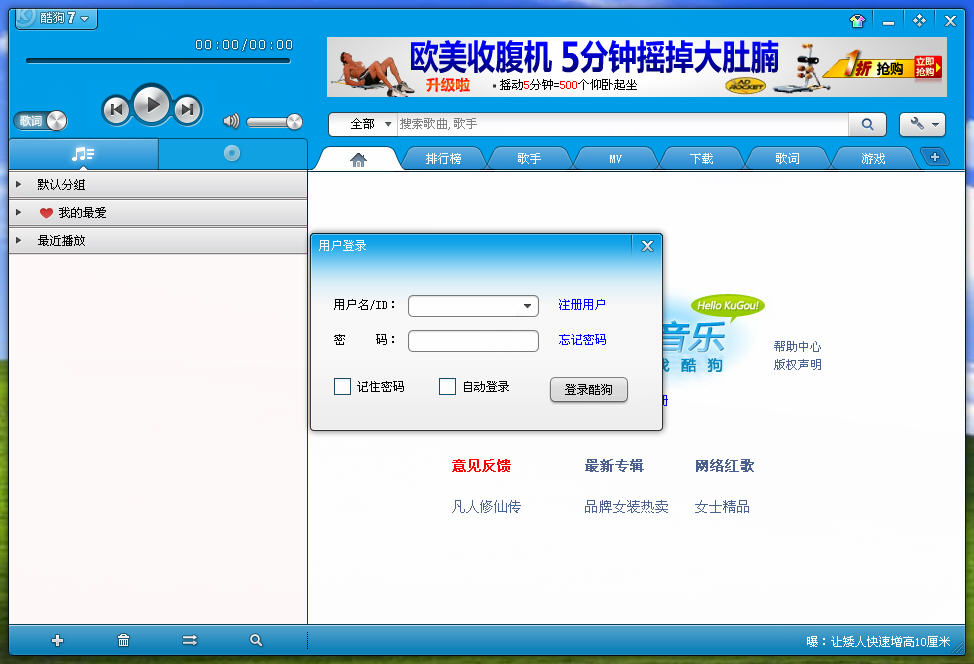Open the 下载 tab
This screenshot has width=974, height=664.
[x=701, y=159]
